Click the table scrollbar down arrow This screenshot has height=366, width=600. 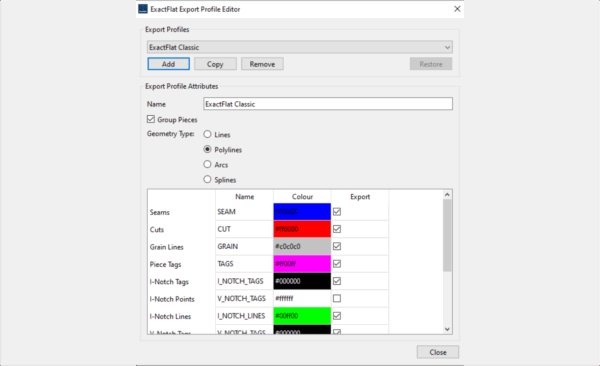click(x=447, y=329)
